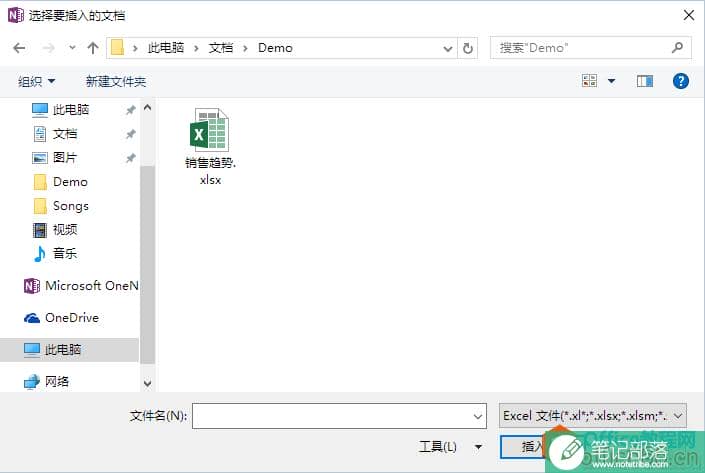The width and height of the screenshot is (705, 473).
Task: Open the Excel file type filter dropdown
Action: click(x=592, y=416)
